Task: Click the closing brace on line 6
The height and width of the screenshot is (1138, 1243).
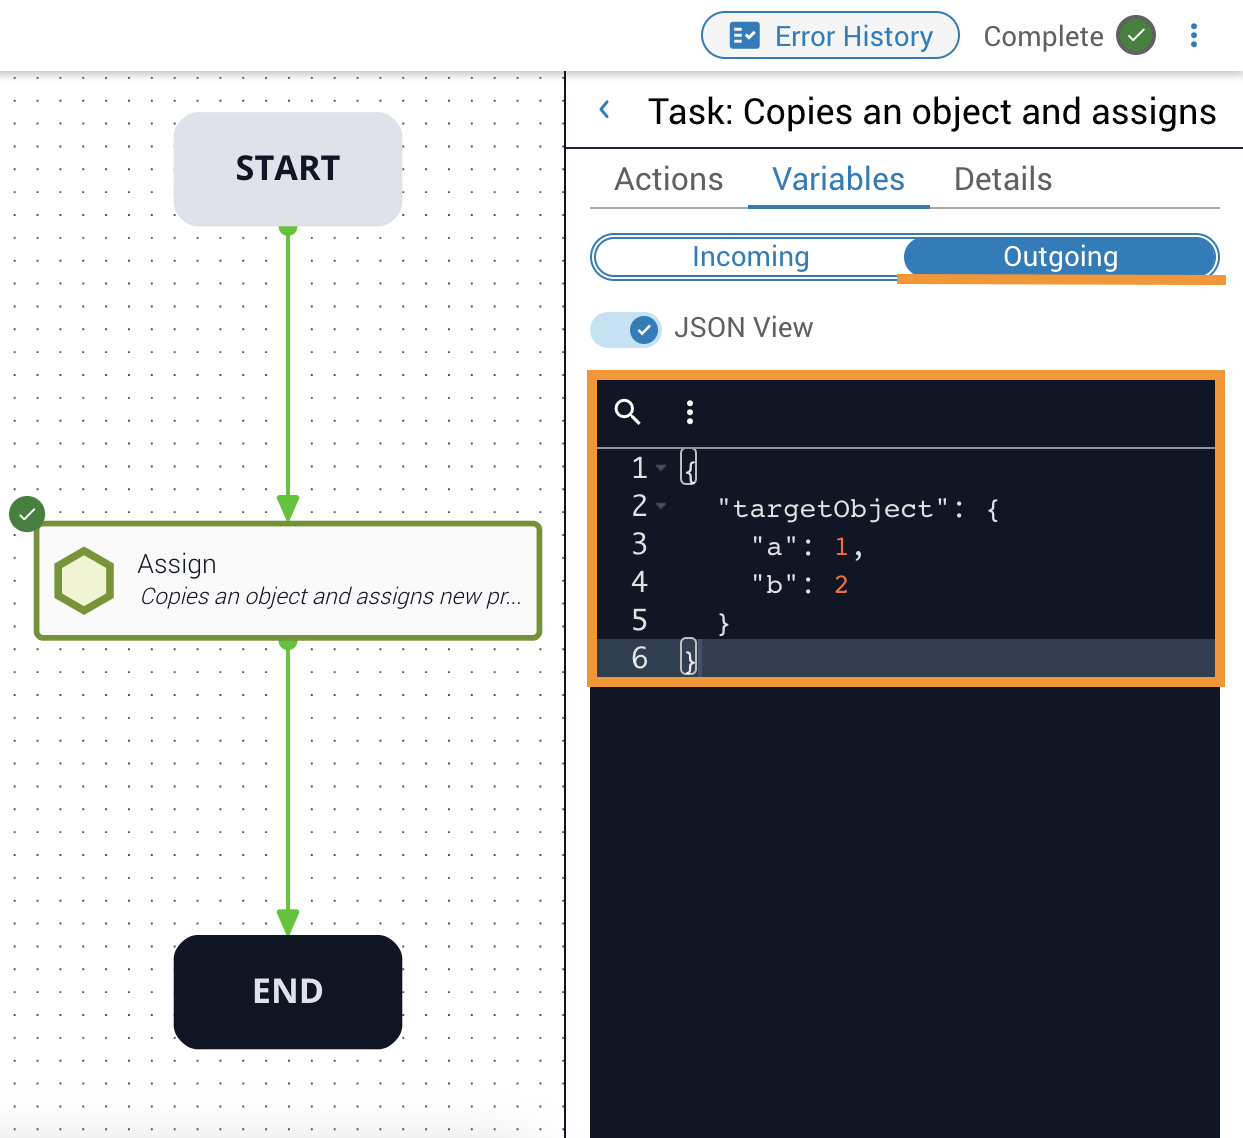Action: pyautogui.click(x=688, y=658)
